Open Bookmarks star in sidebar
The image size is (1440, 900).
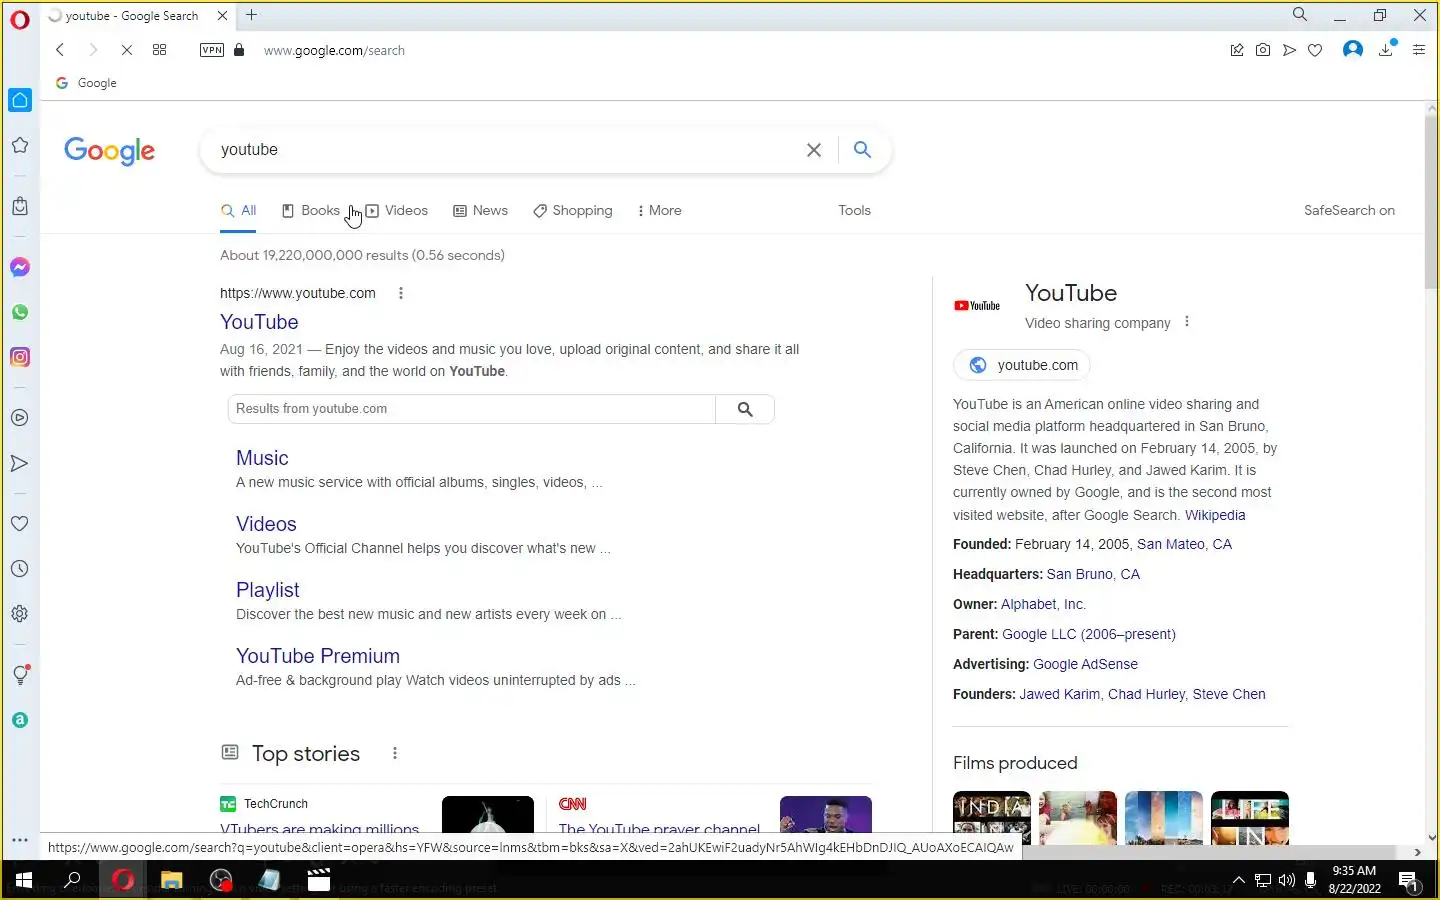click(20, 145)
